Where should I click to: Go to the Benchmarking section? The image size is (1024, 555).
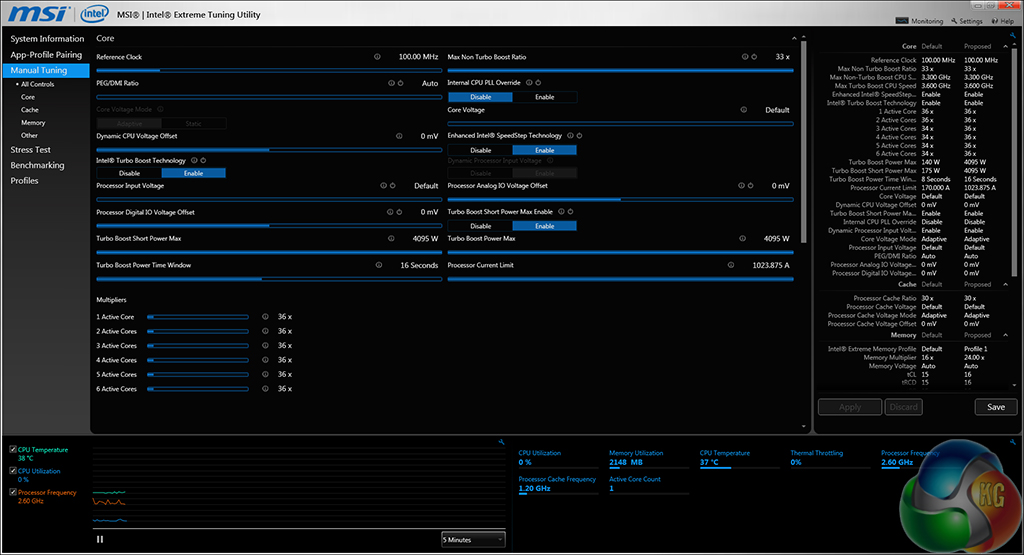37,165
